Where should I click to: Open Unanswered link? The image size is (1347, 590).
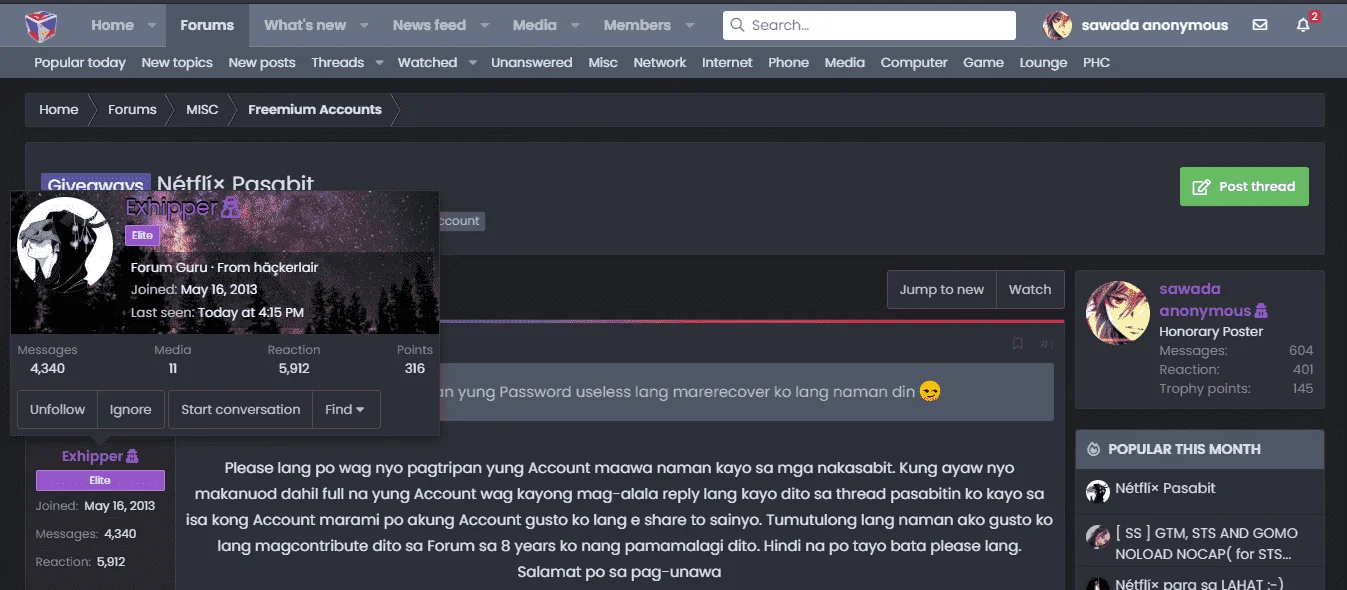click(532, 62)
